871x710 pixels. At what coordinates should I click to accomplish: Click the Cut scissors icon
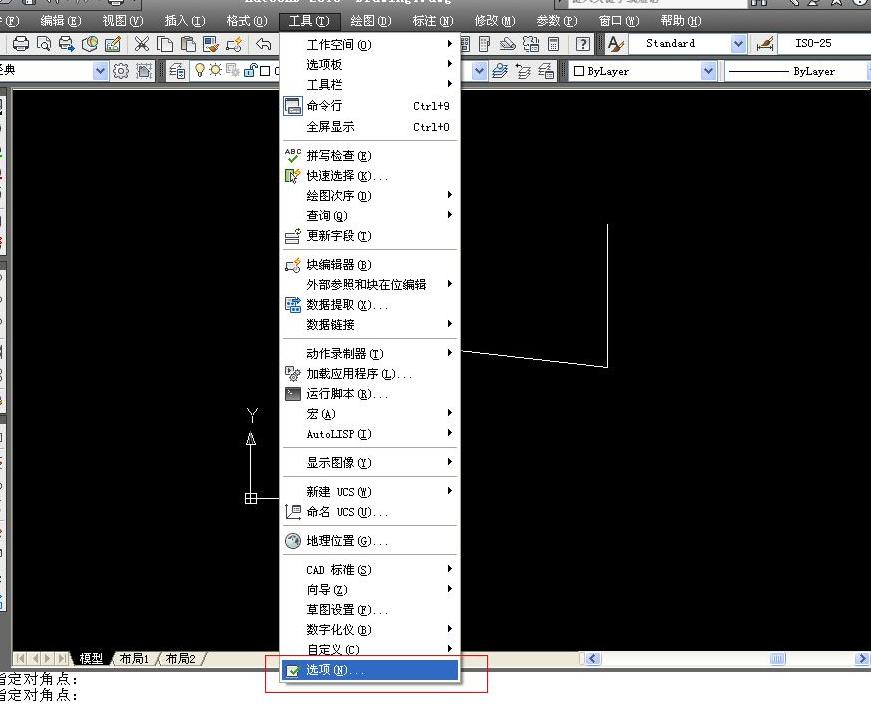(x=142, y=43)
